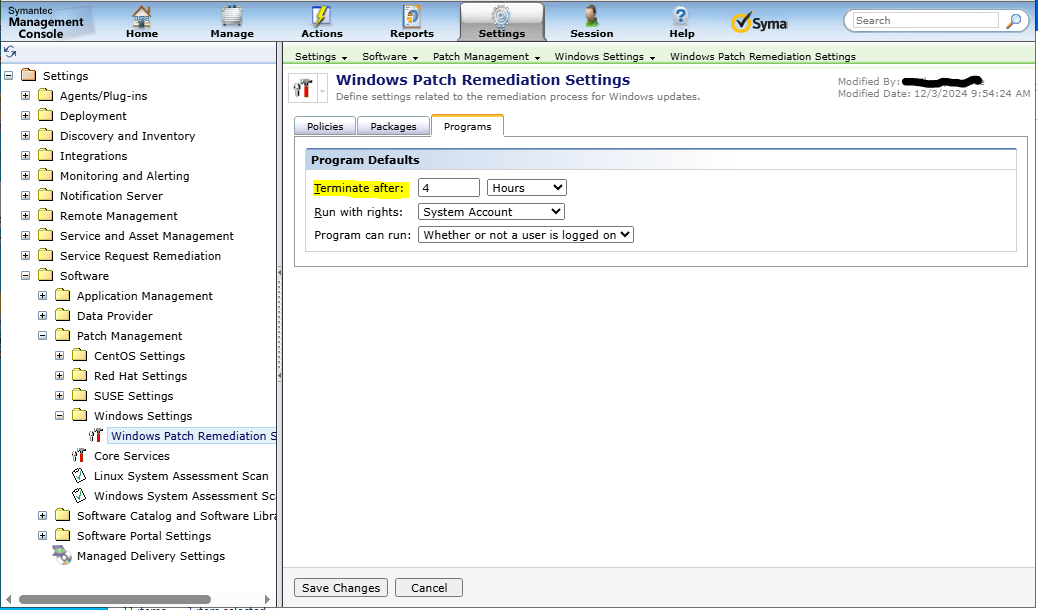This screenshot has height=610, width=1038.
Task: Click the Terminate after input field
Action: [x=448, y=188]
